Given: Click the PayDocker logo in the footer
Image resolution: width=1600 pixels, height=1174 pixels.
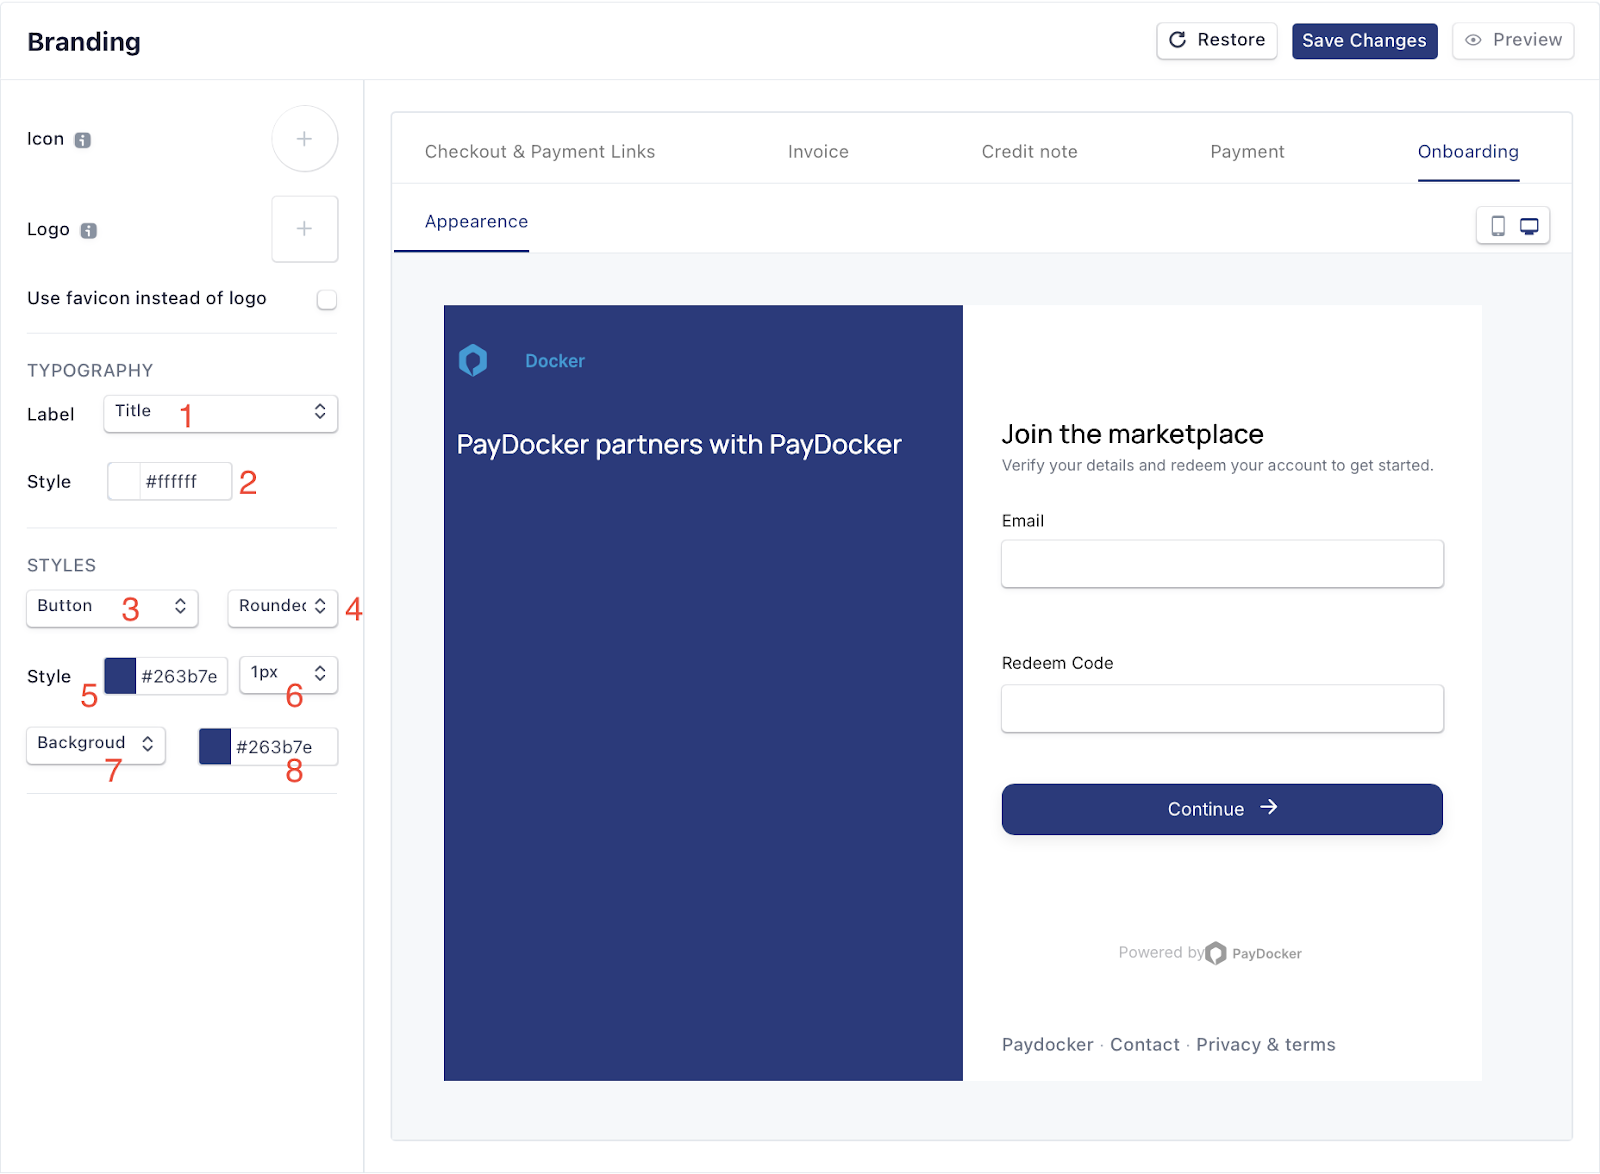Looking at the screenshot, I should 1216,953.
